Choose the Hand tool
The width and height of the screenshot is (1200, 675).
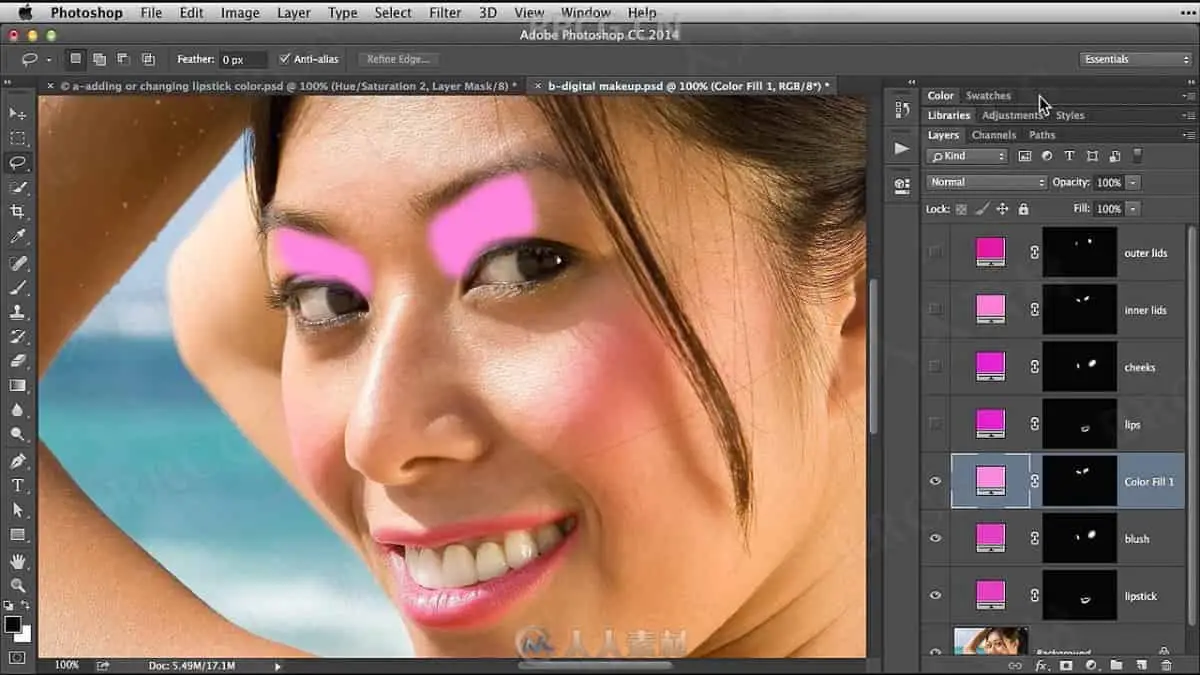(17, 560)
